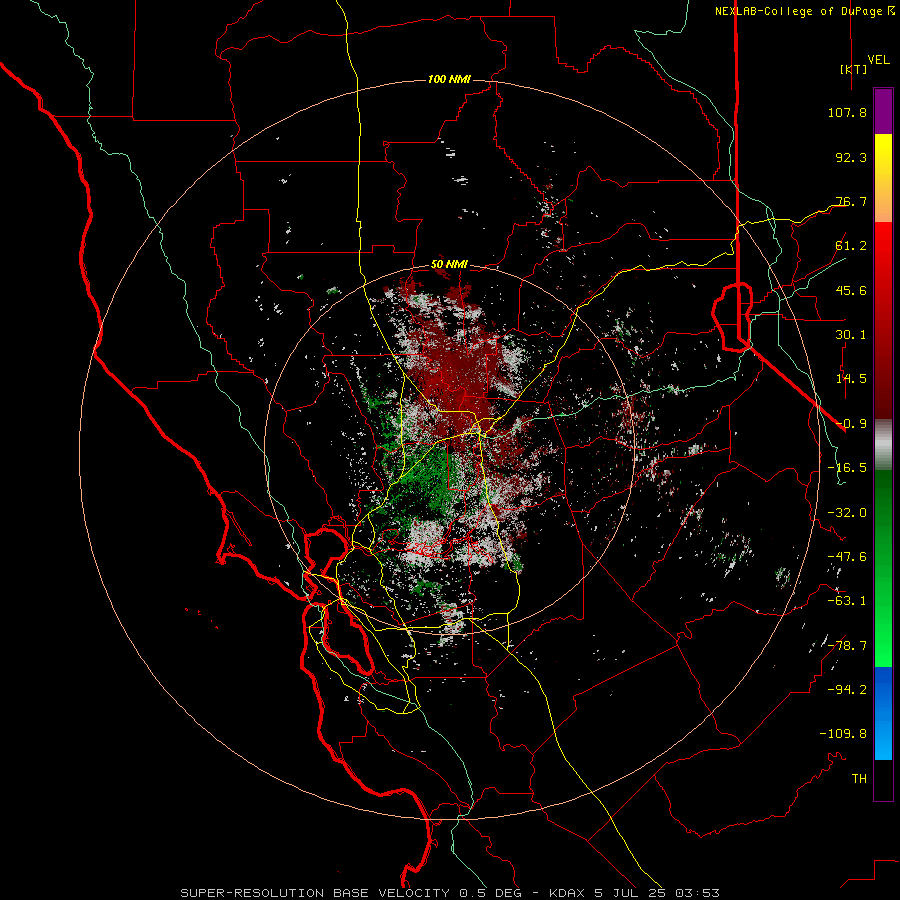Click the 92.3 velocity scale value
Image resolution: width=900 pixels, height=900 pixels.
click(851, 157)
